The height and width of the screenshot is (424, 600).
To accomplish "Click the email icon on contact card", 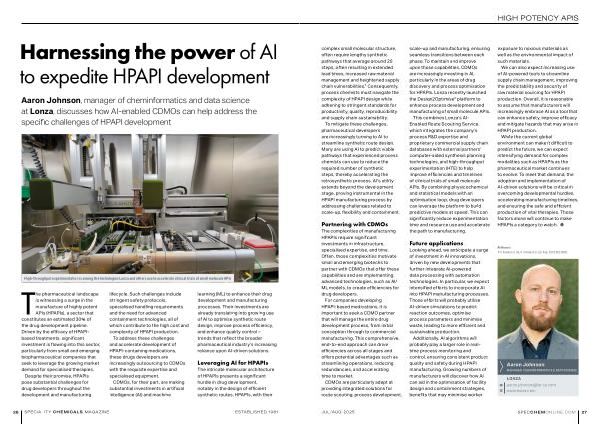I will pos(501,385).
